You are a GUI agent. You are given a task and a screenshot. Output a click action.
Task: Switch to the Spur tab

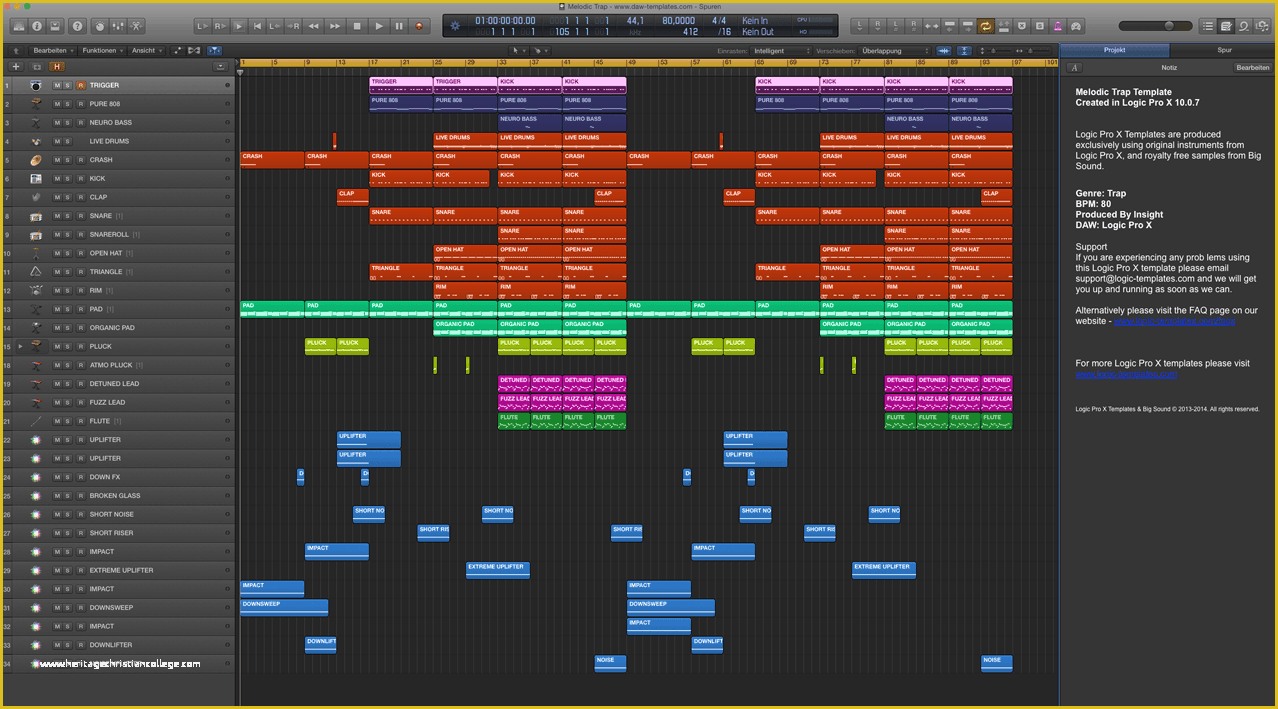[1224, 50]
